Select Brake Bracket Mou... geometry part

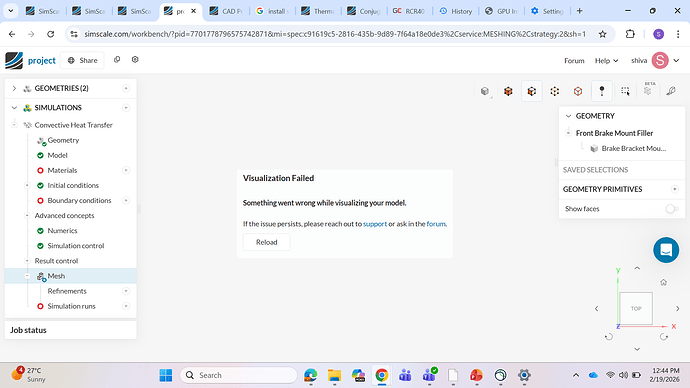point(634,149)
